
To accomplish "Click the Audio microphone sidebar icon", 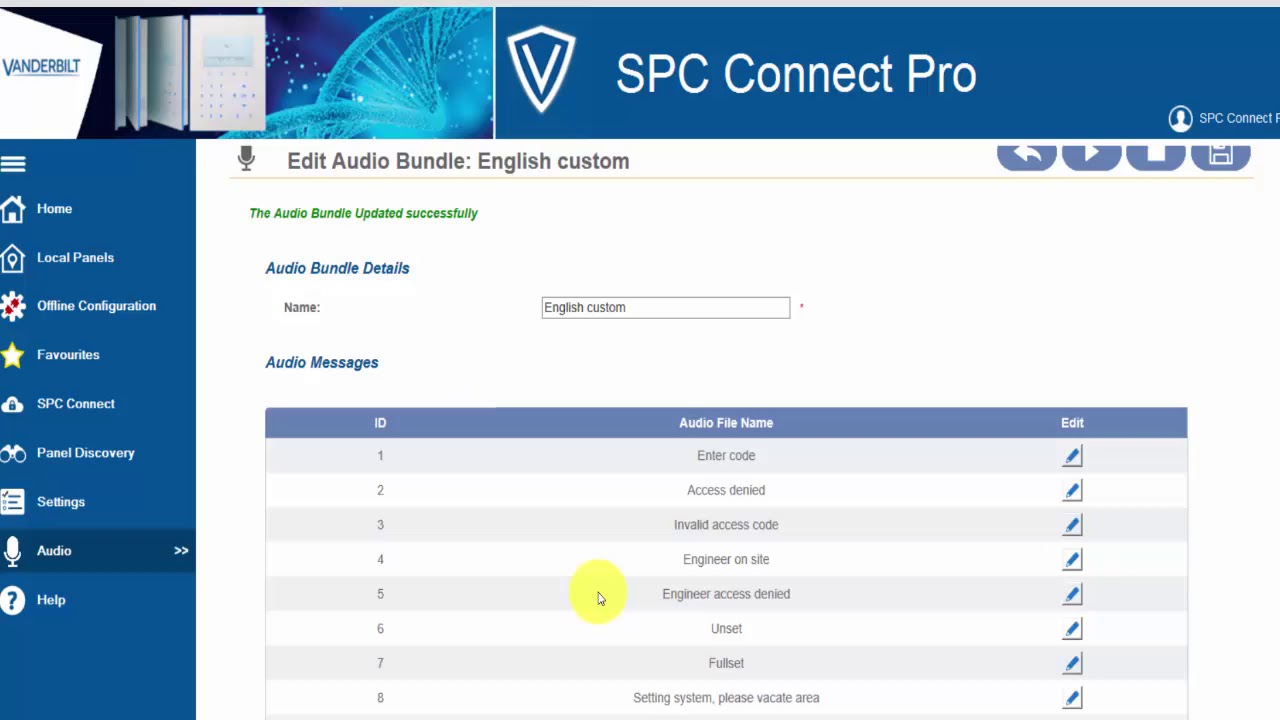I will click(12, 551).
